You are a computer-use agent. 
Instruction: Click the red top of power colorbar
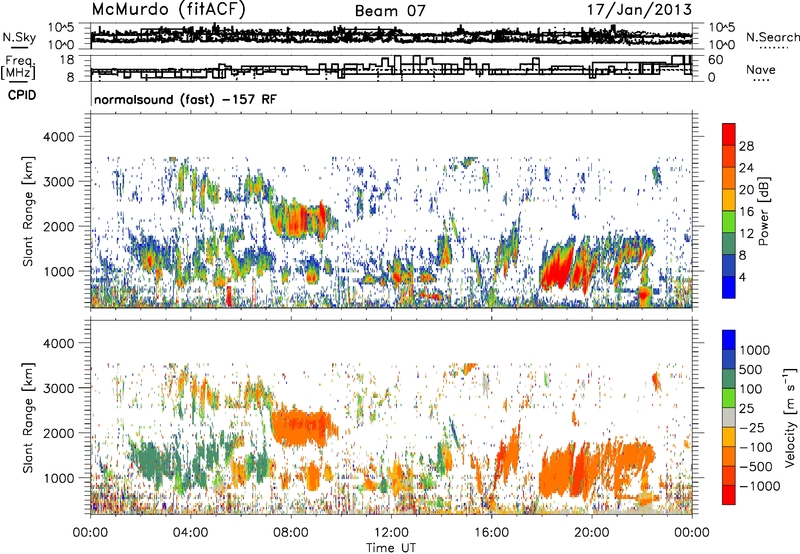click(729, 134)
